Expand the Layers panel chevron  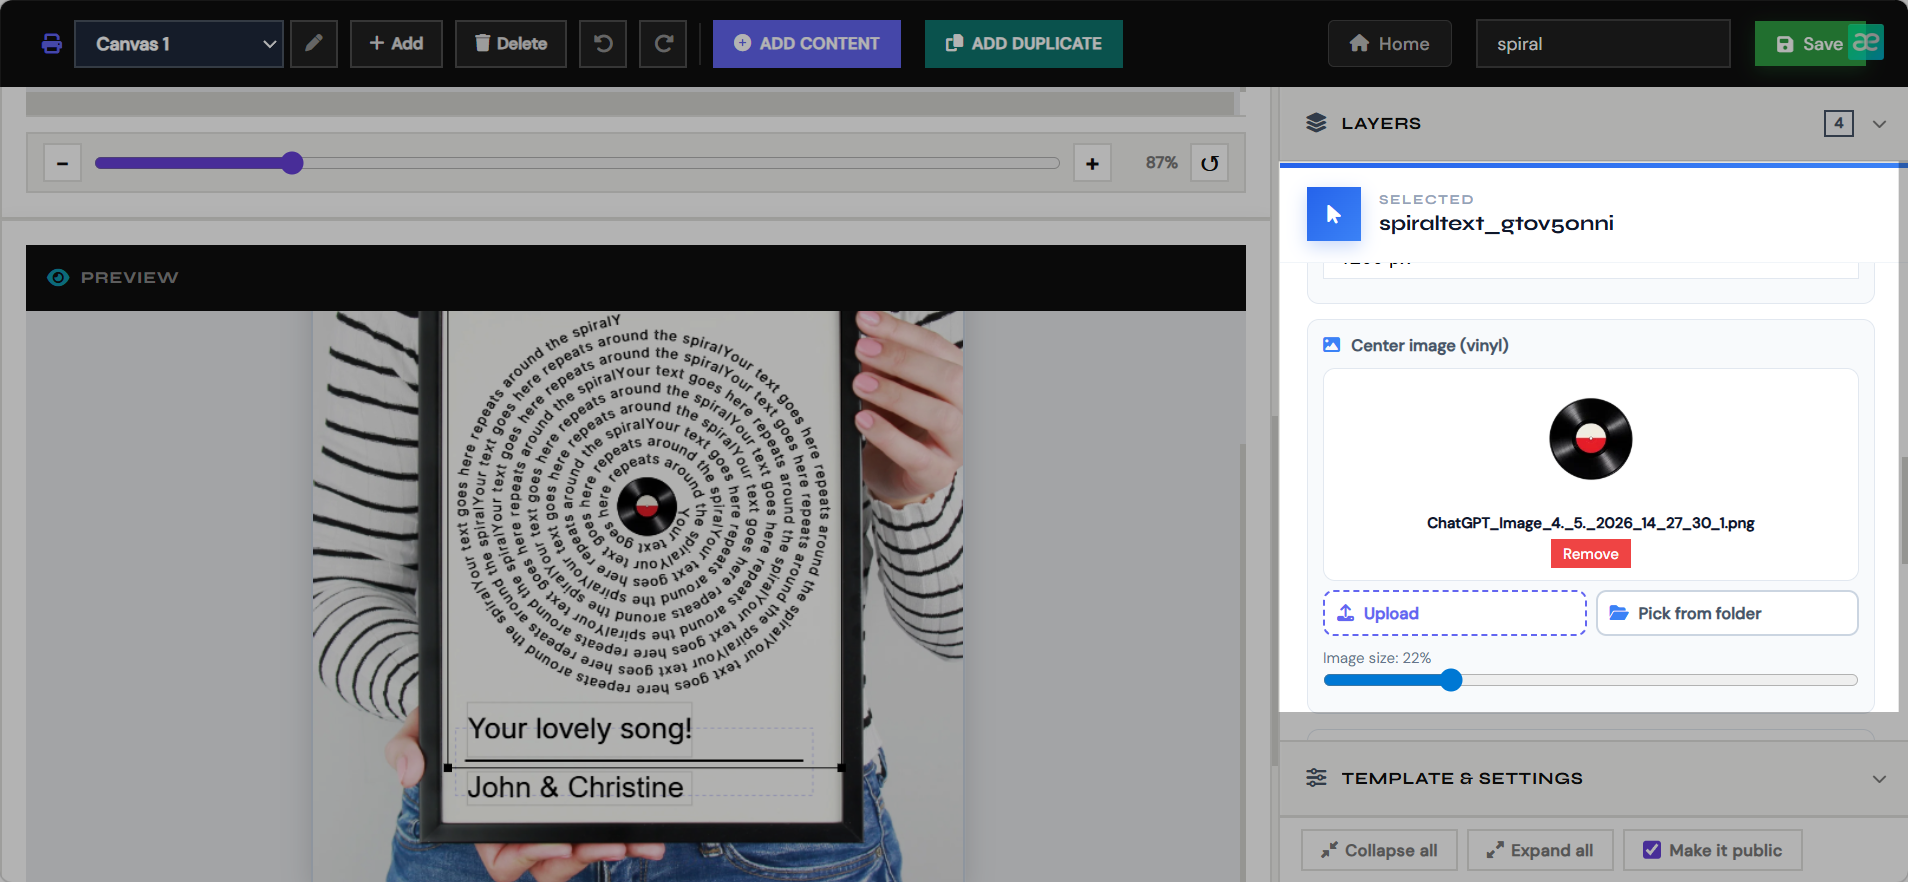(x=1879, y=124)
